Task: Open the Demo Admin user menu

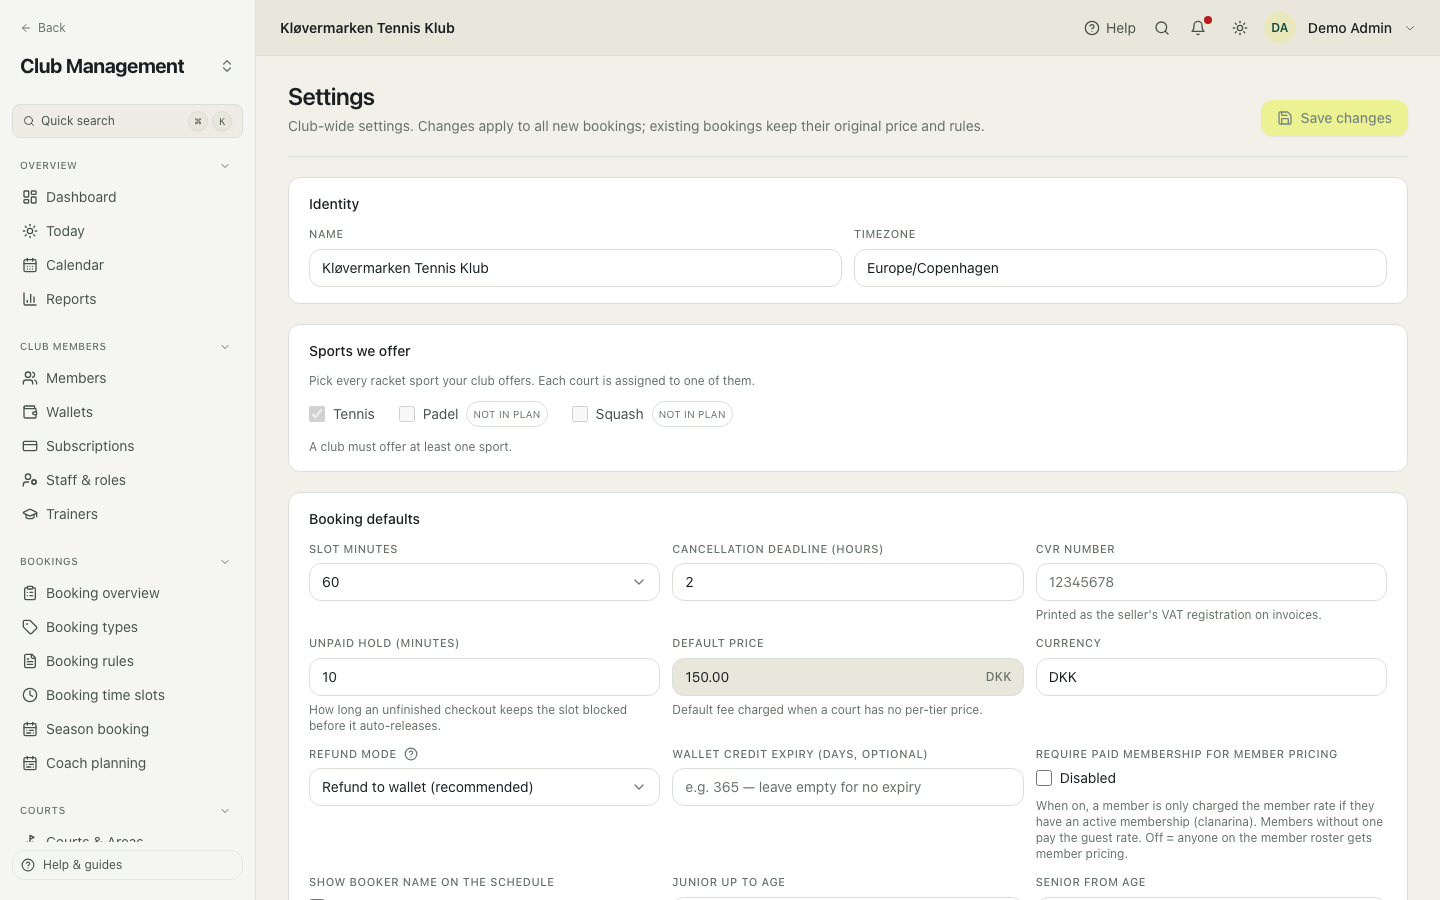Action: click(x=1341, y=28)
